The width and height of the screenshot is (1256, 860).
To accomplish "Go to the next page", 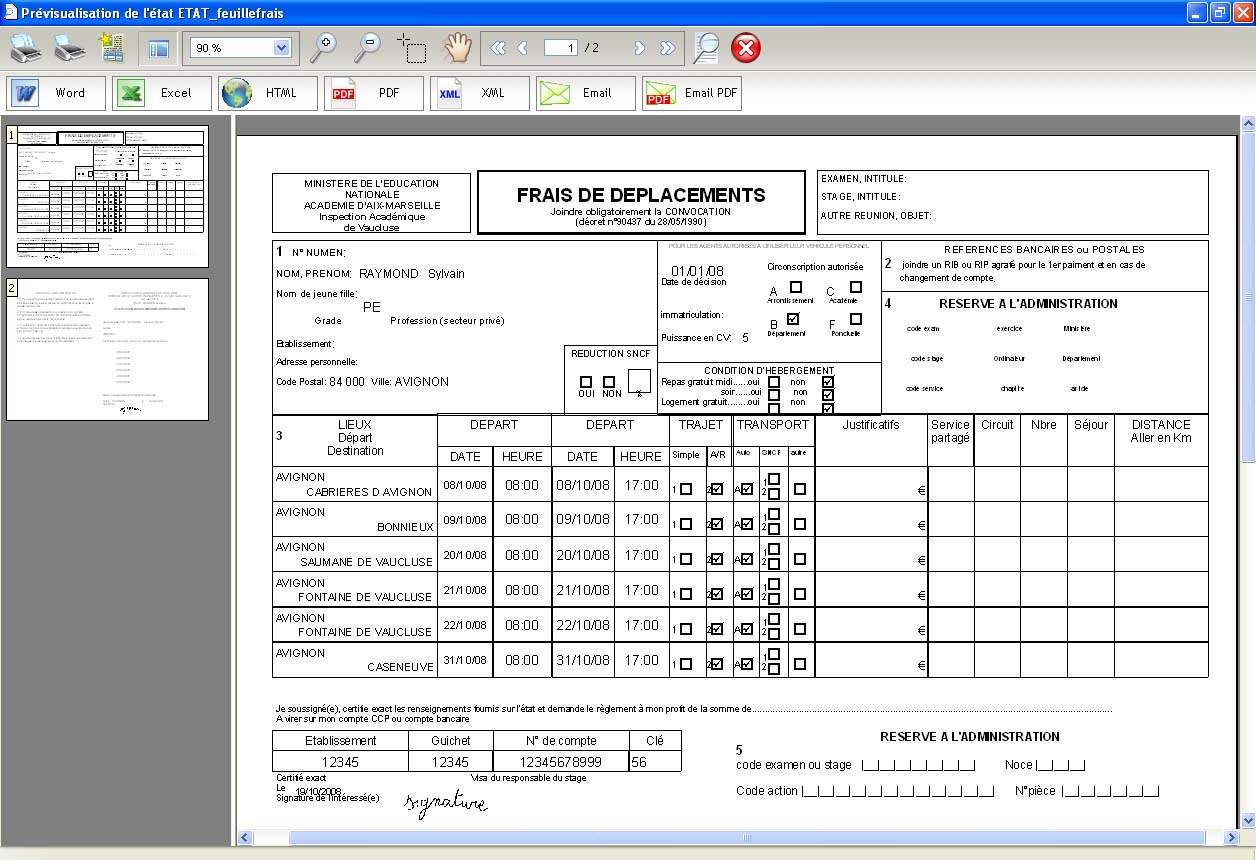I will pos(640,48).
